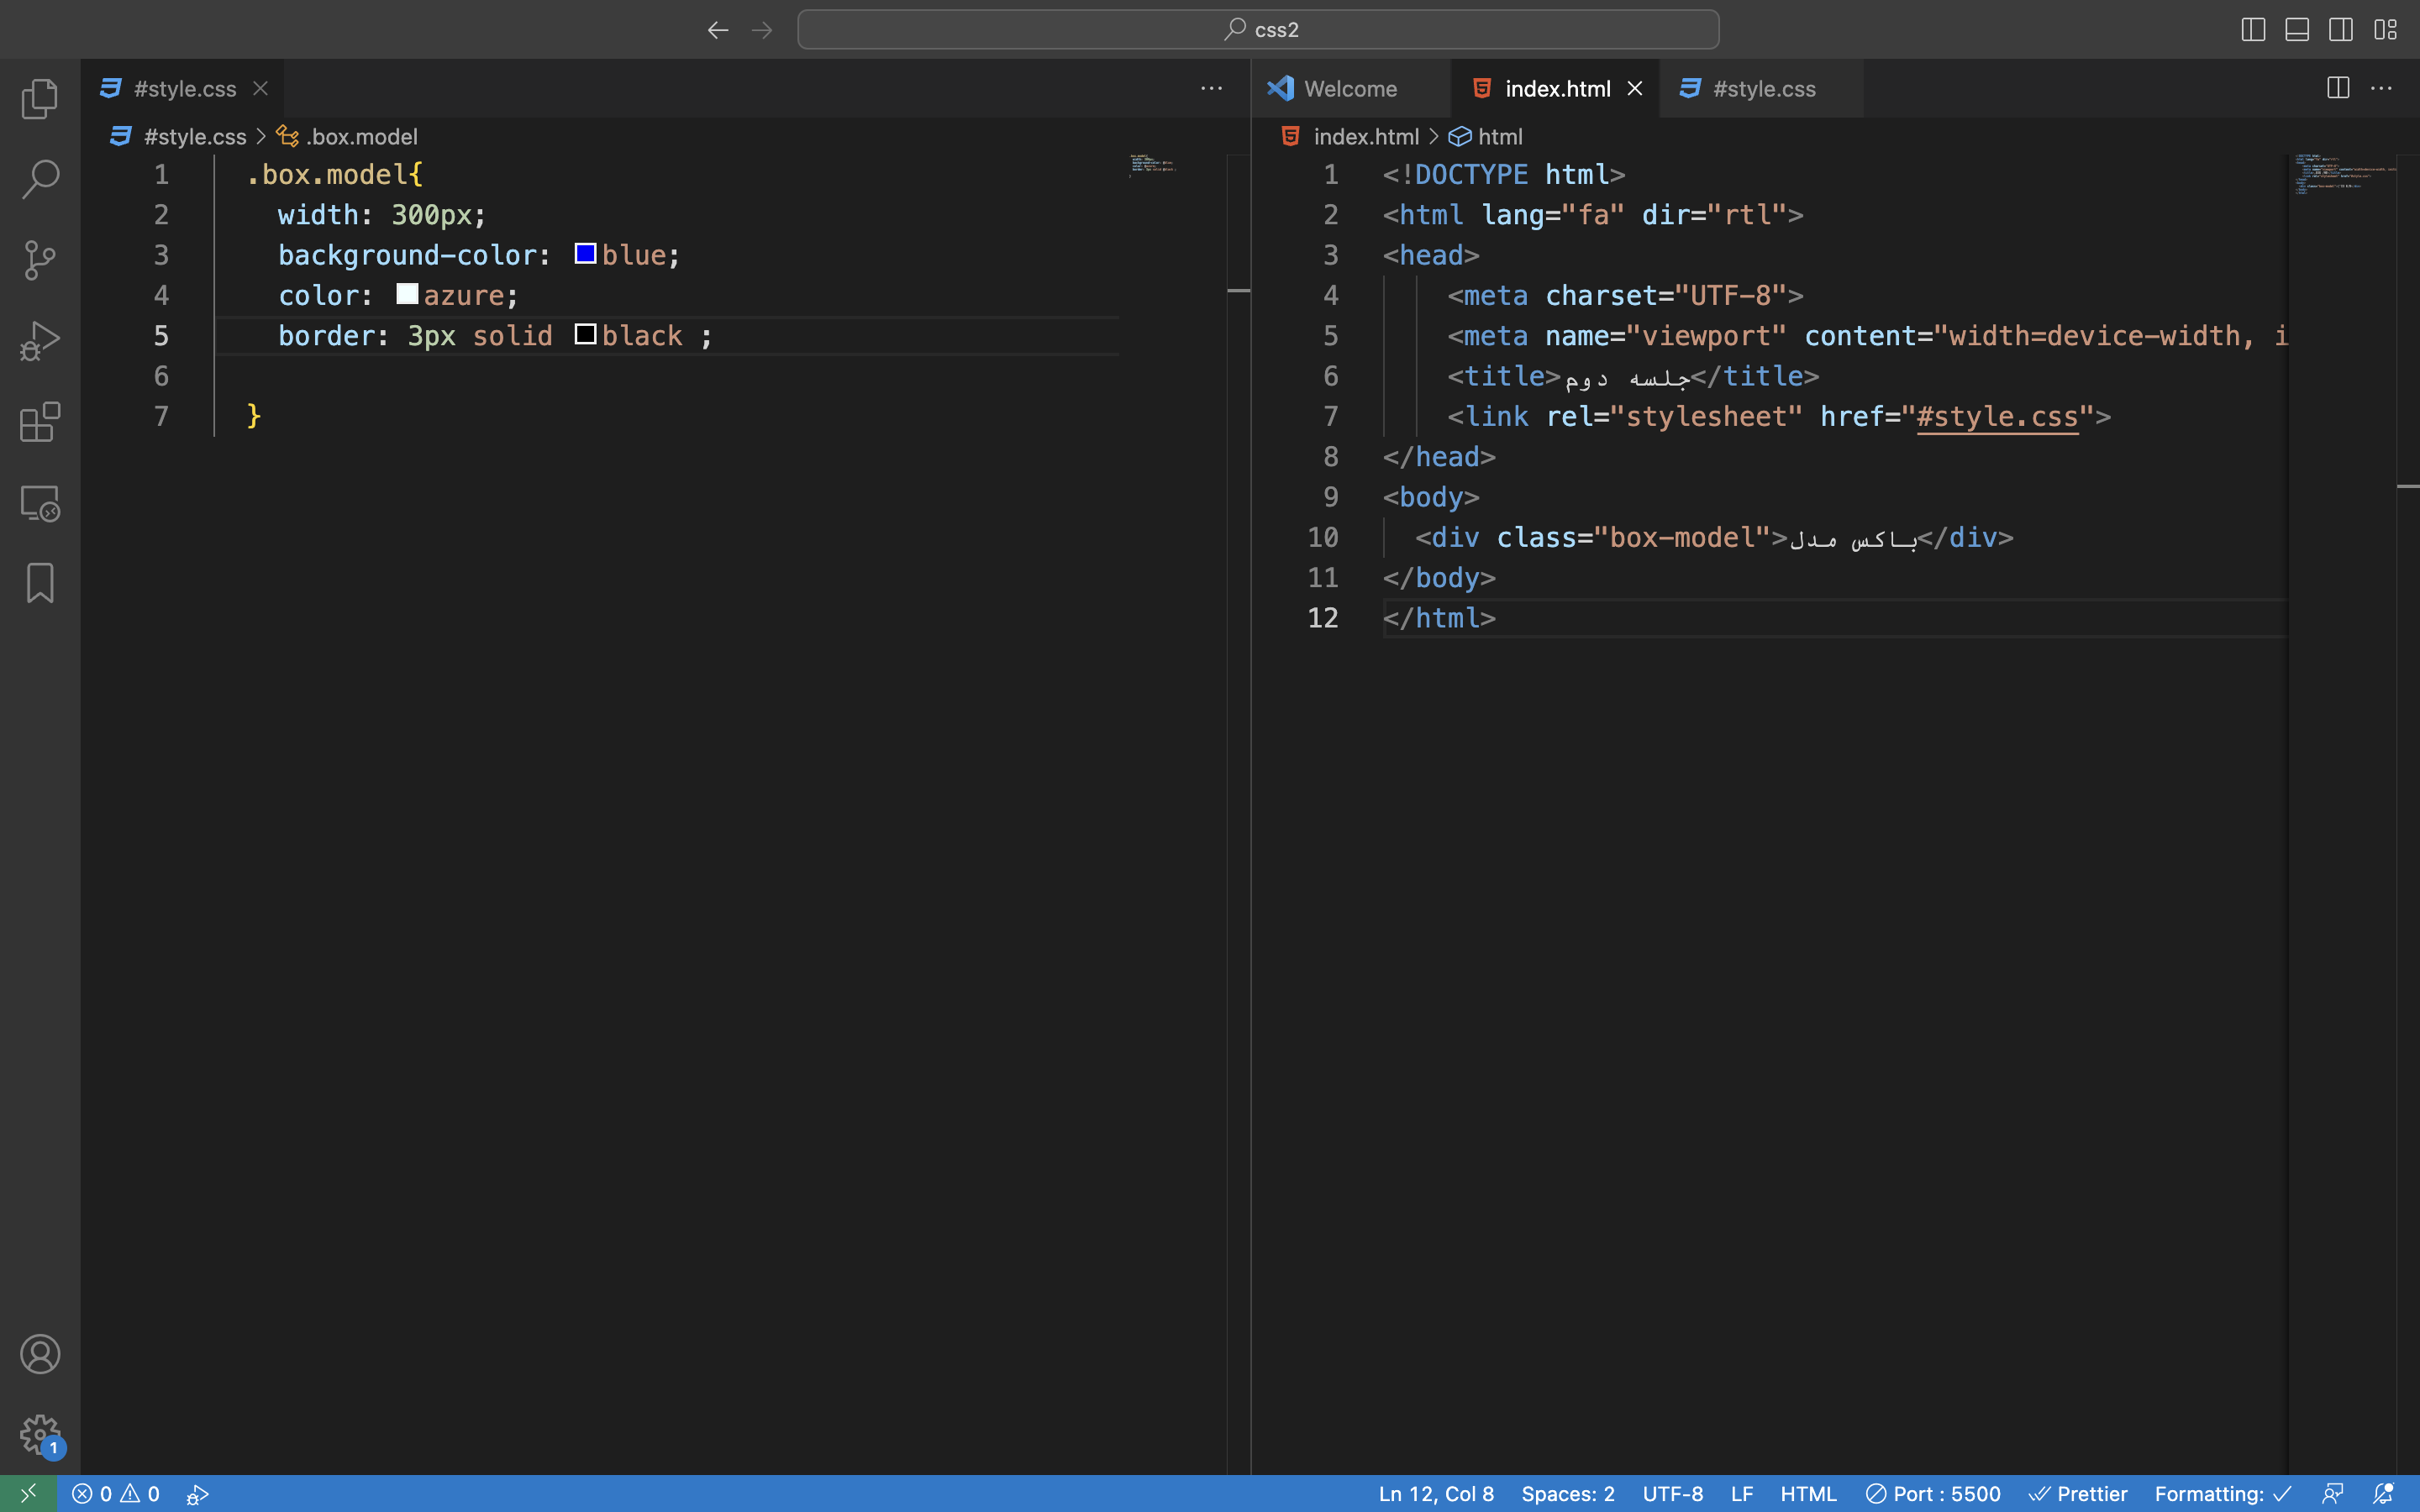Click the debug launcher icon in status bar
This screenshot has height=1512, width=2420.
pos(197,1493)
